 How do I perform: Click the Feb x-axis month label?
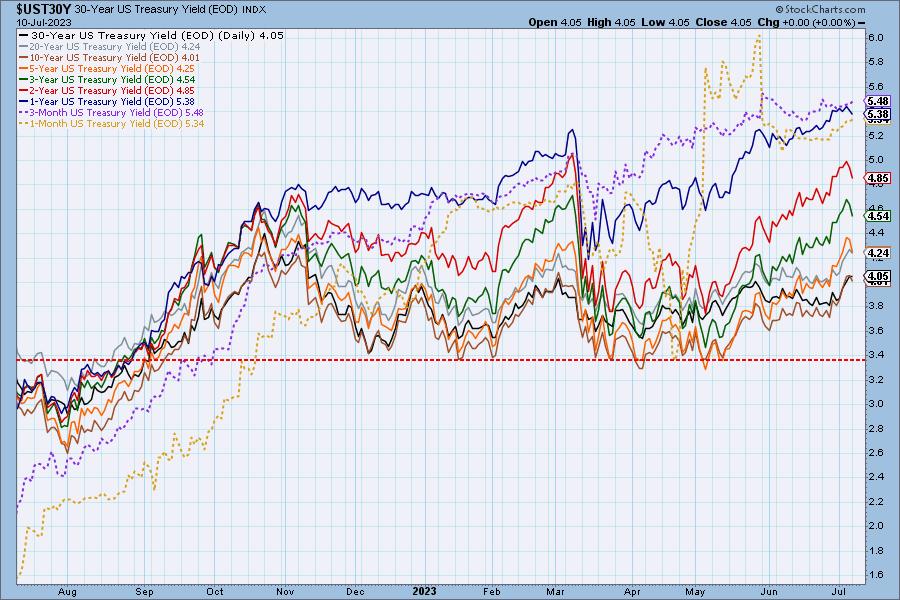coord(492,592)
